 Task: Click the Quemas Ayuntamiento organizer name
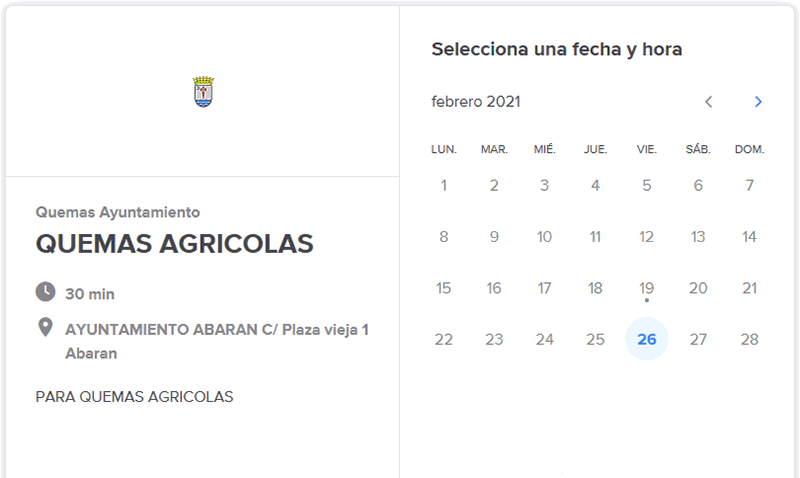[x=118, y=212]
